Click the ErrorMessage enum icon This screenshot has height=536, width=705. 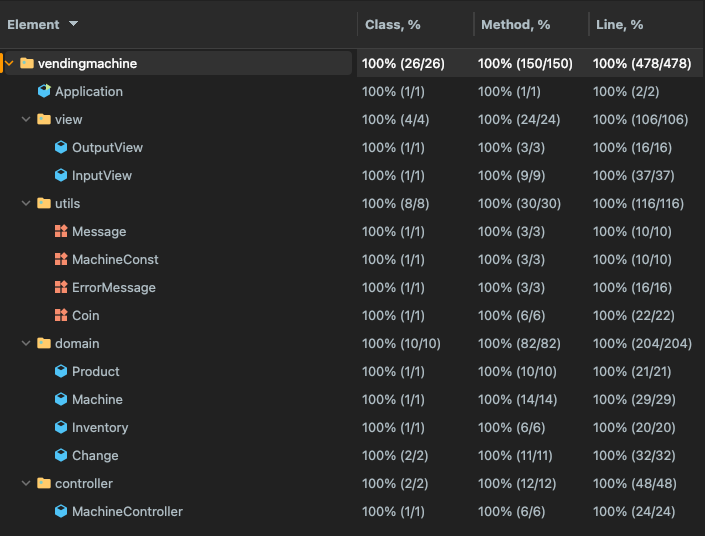[x=61, y=287]
